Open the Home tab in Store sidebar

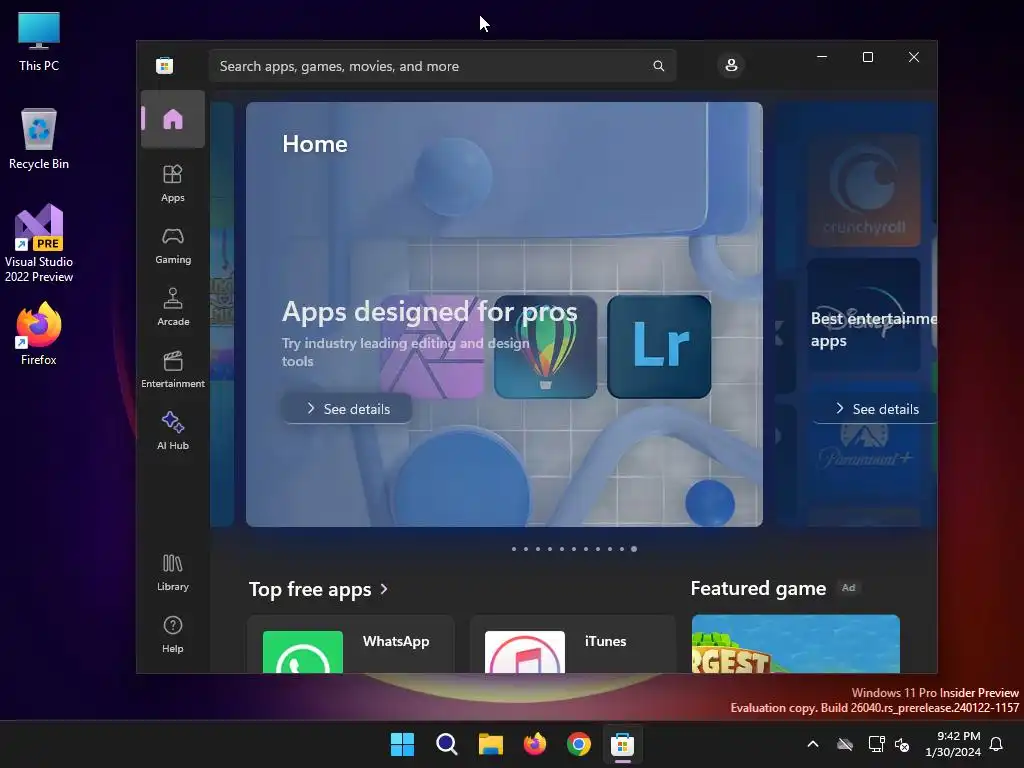coord(173,120)
